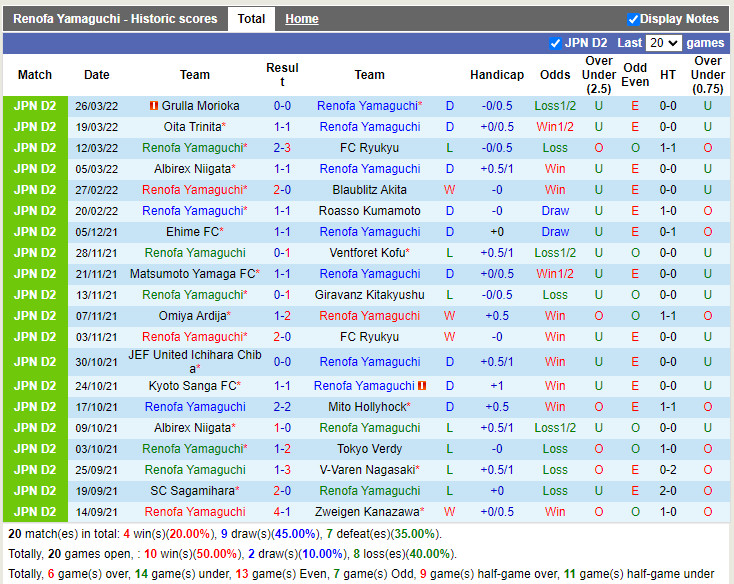Click Matsumoto Yamaga FC team name
The height and width of the screenshot is (584, 734).
193,274
